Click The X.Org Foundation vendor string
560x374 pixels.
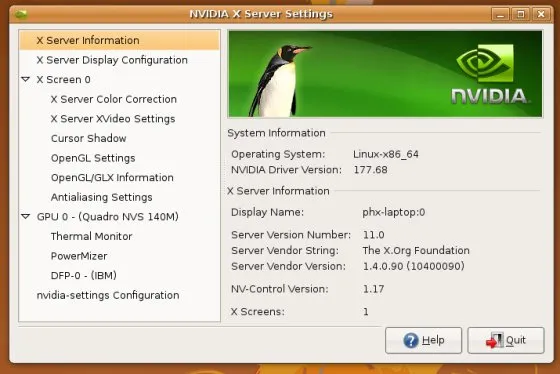coord(416,251)
